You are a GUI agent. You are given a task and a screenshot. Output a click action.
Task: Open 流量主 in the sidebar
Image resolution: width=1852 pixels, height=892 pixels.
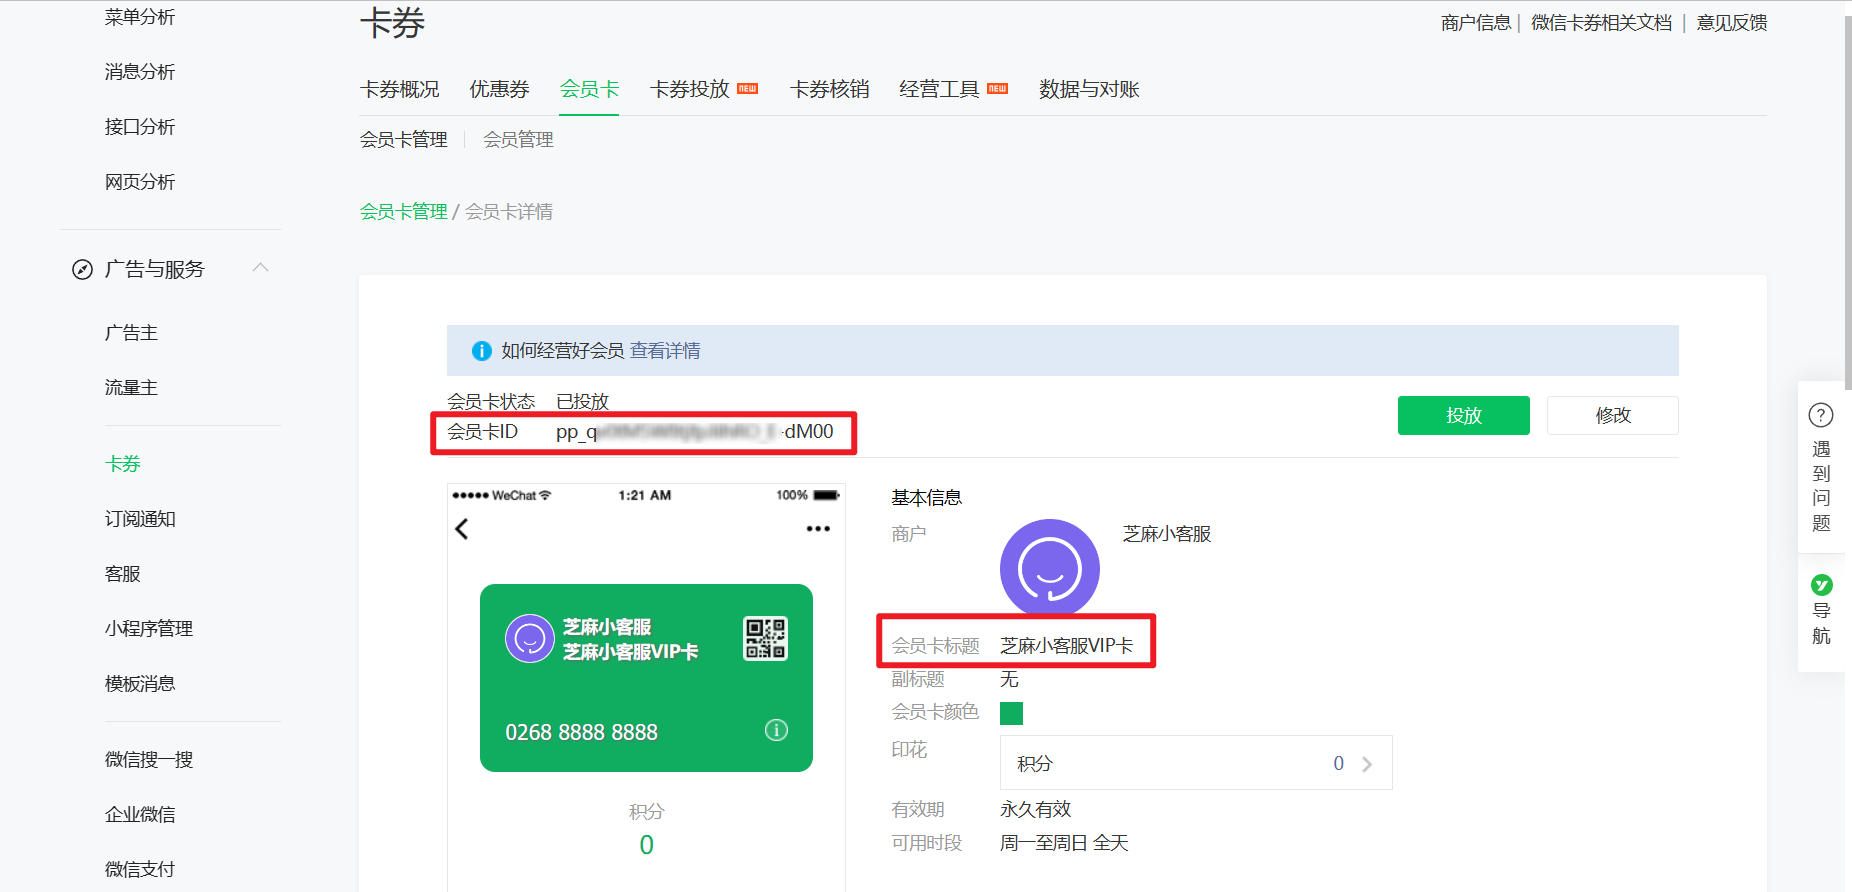131,388
